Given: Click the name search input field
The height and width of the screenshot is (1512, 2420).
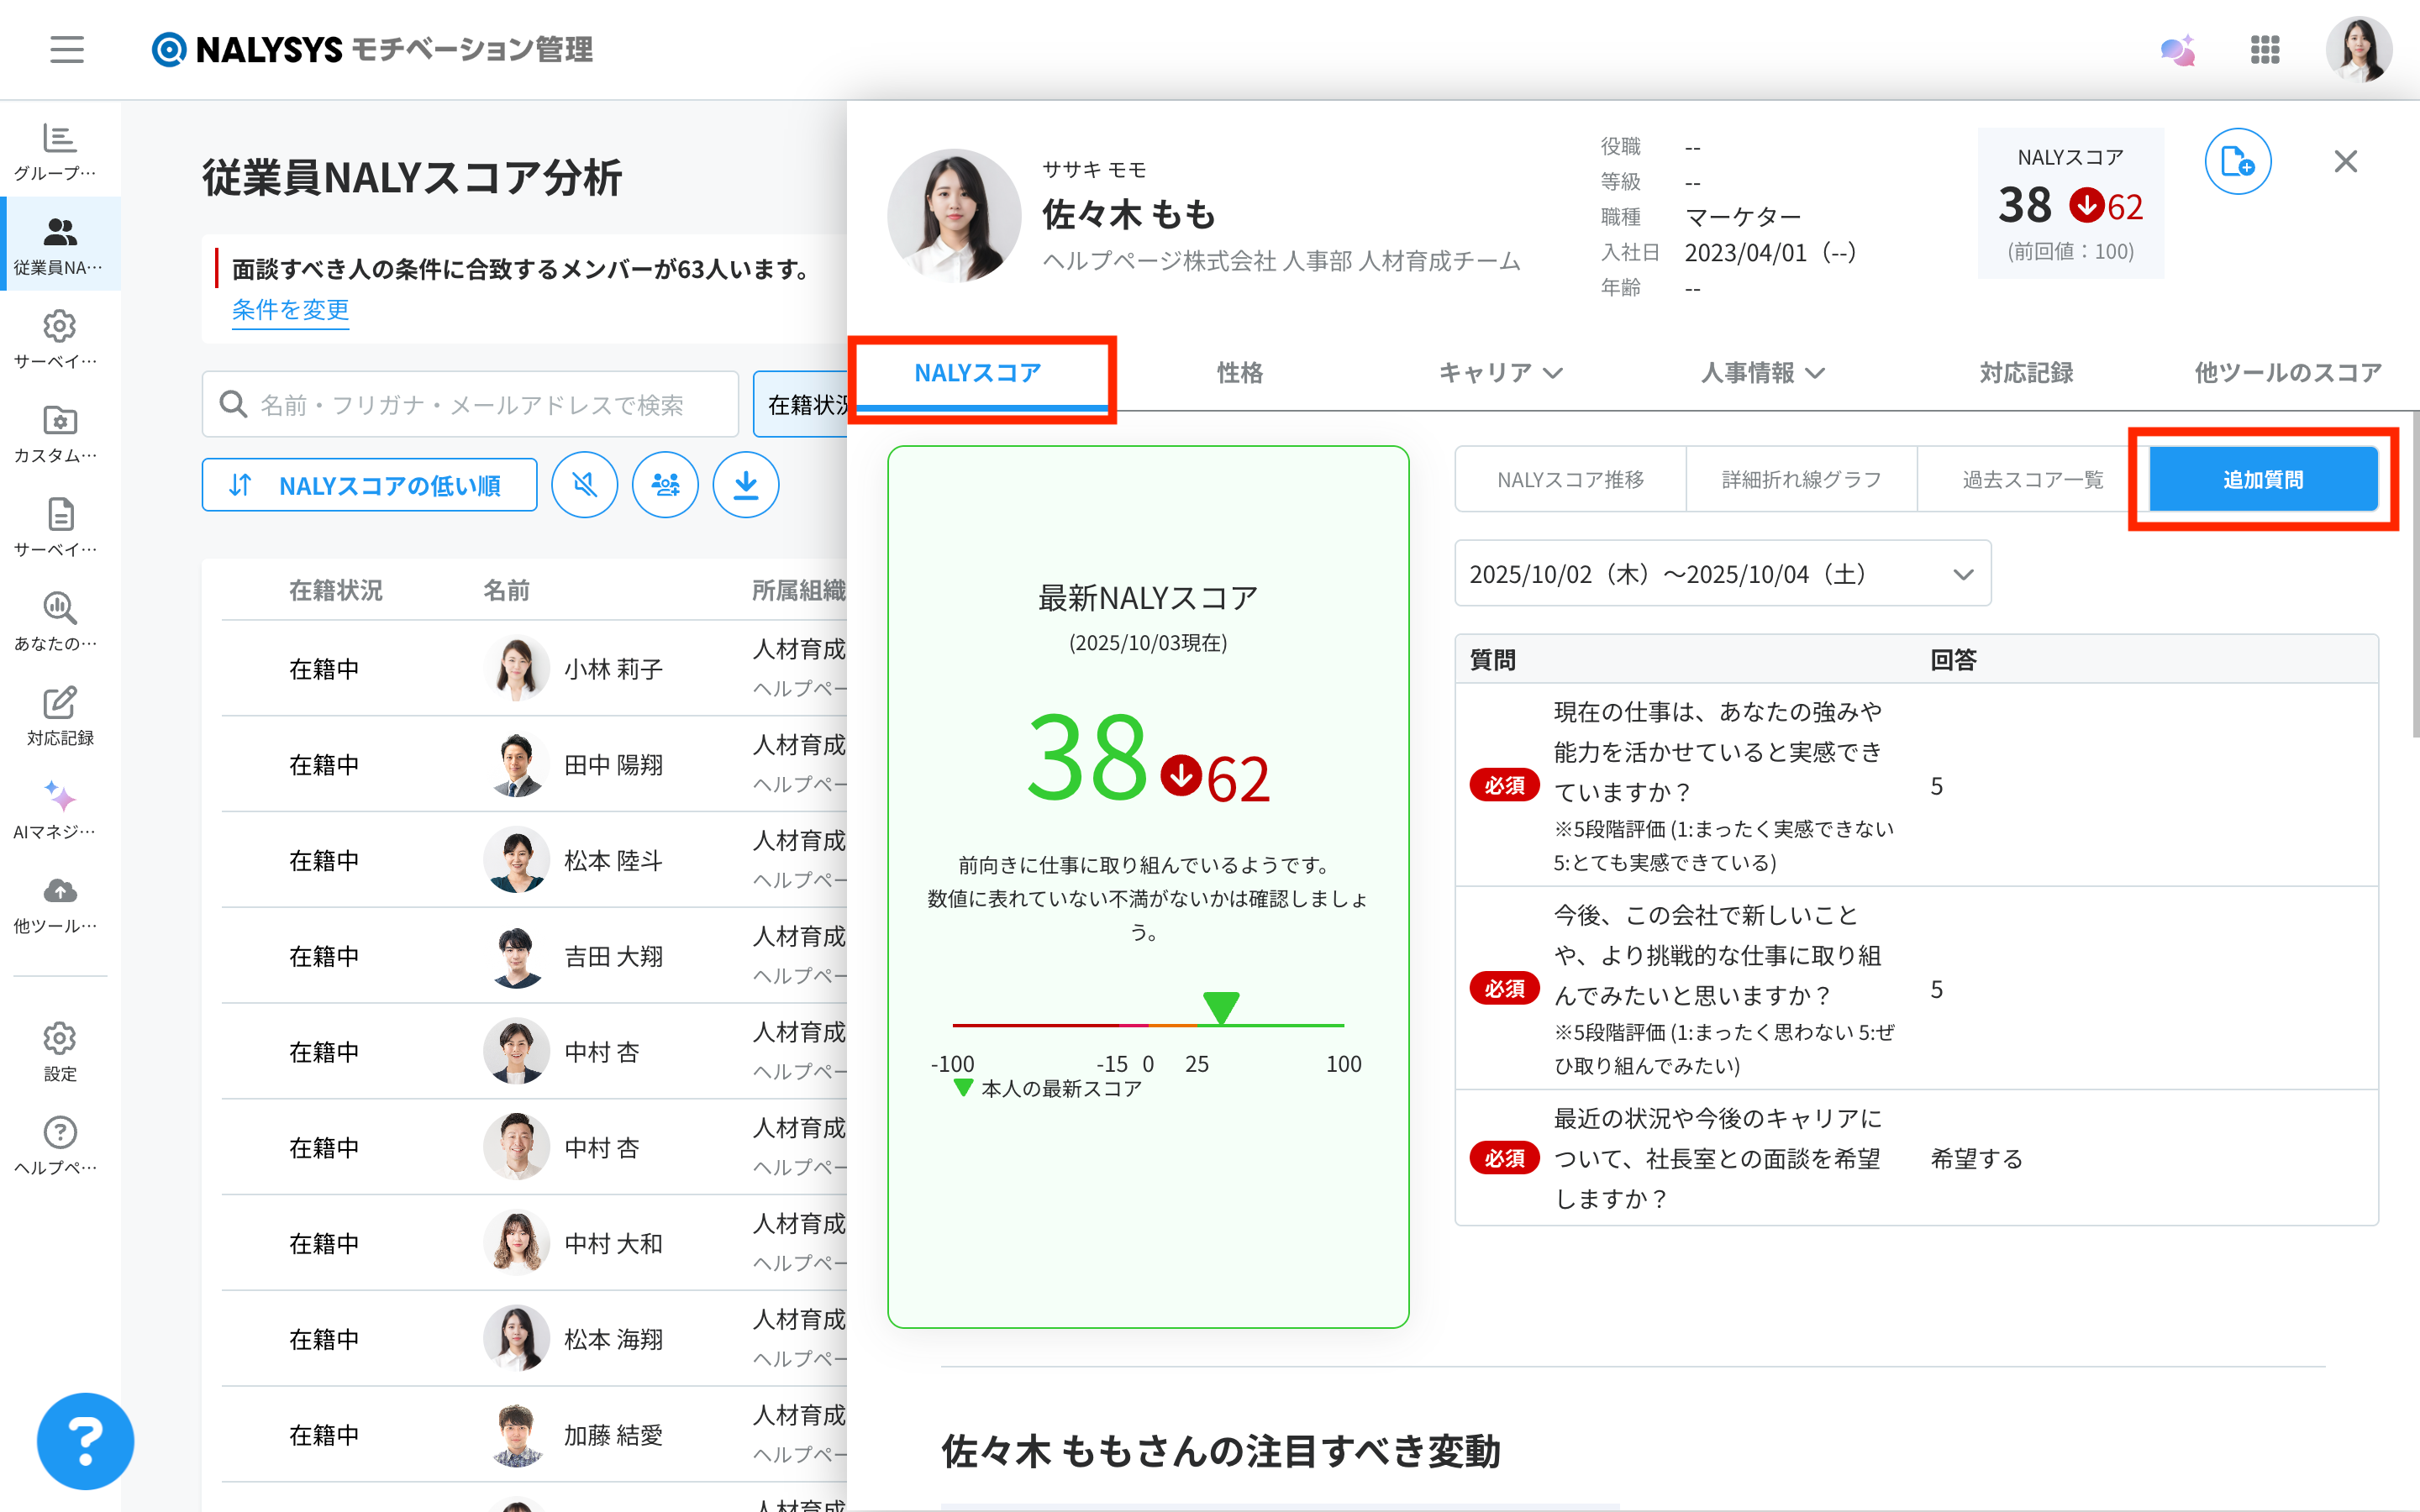Looking at the screenshot, I should point(470,405).
